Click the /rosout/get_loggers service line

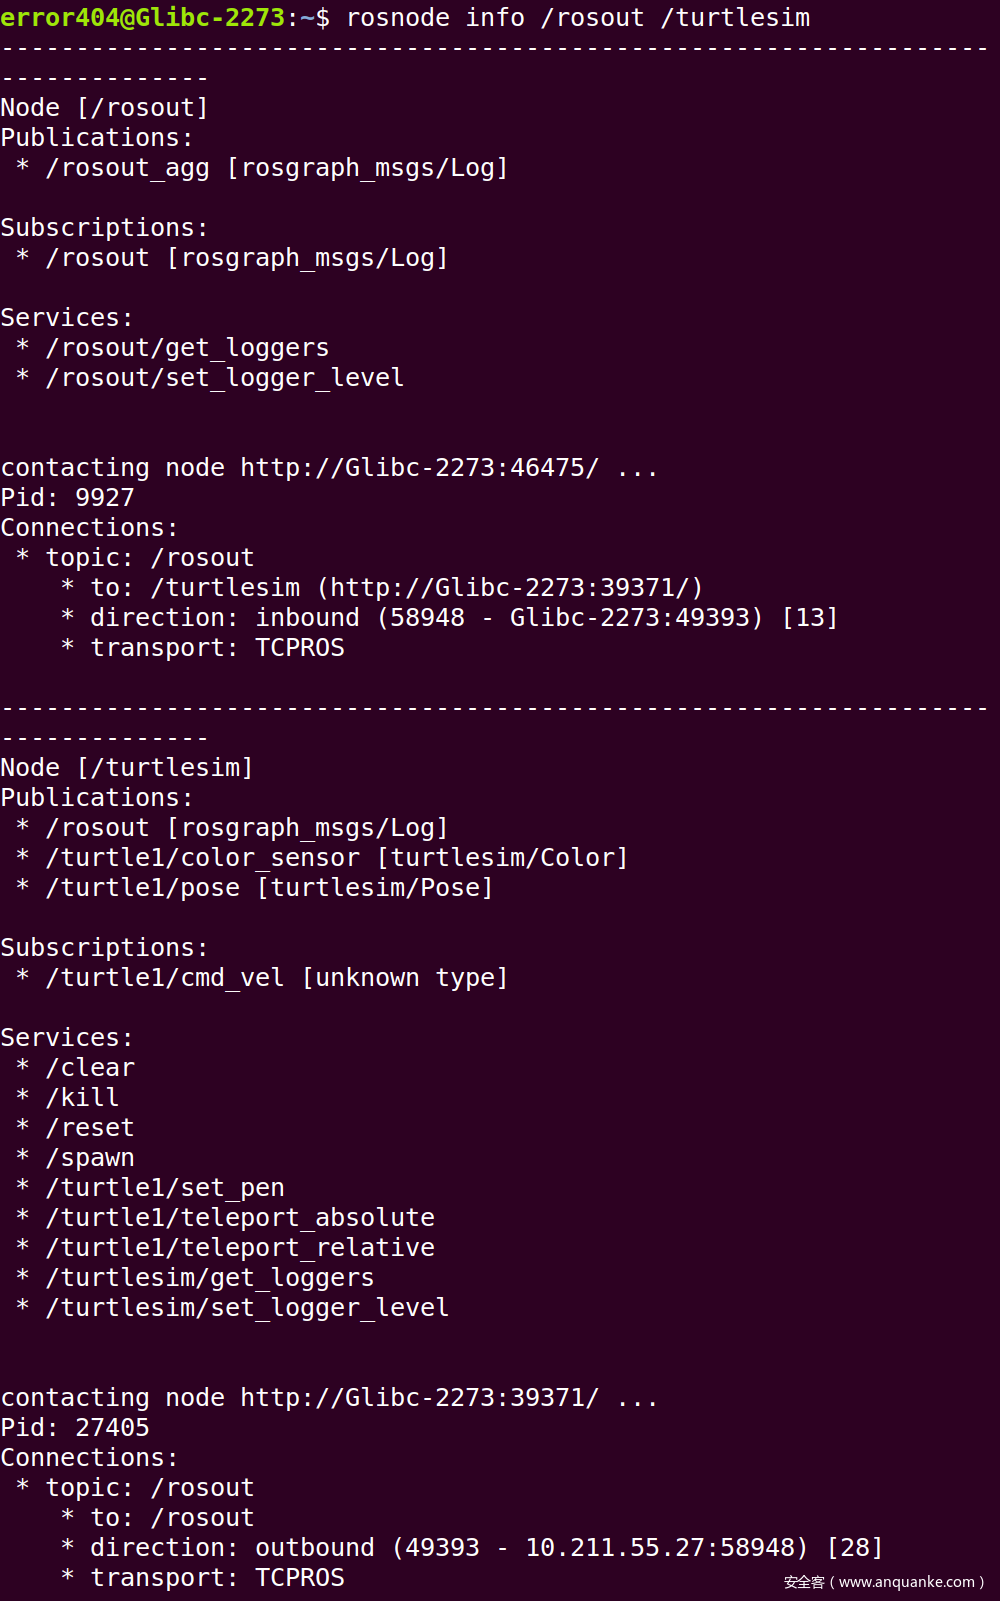[187, 348]
